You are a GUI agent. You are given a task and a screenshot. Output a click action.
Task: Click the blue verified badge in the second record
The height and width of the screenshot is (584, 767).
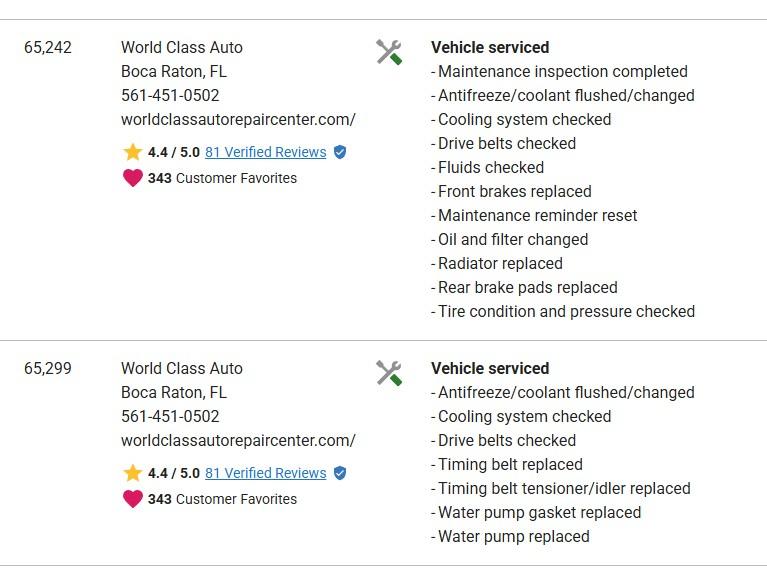pyautogui.click(x=340, y=473)
